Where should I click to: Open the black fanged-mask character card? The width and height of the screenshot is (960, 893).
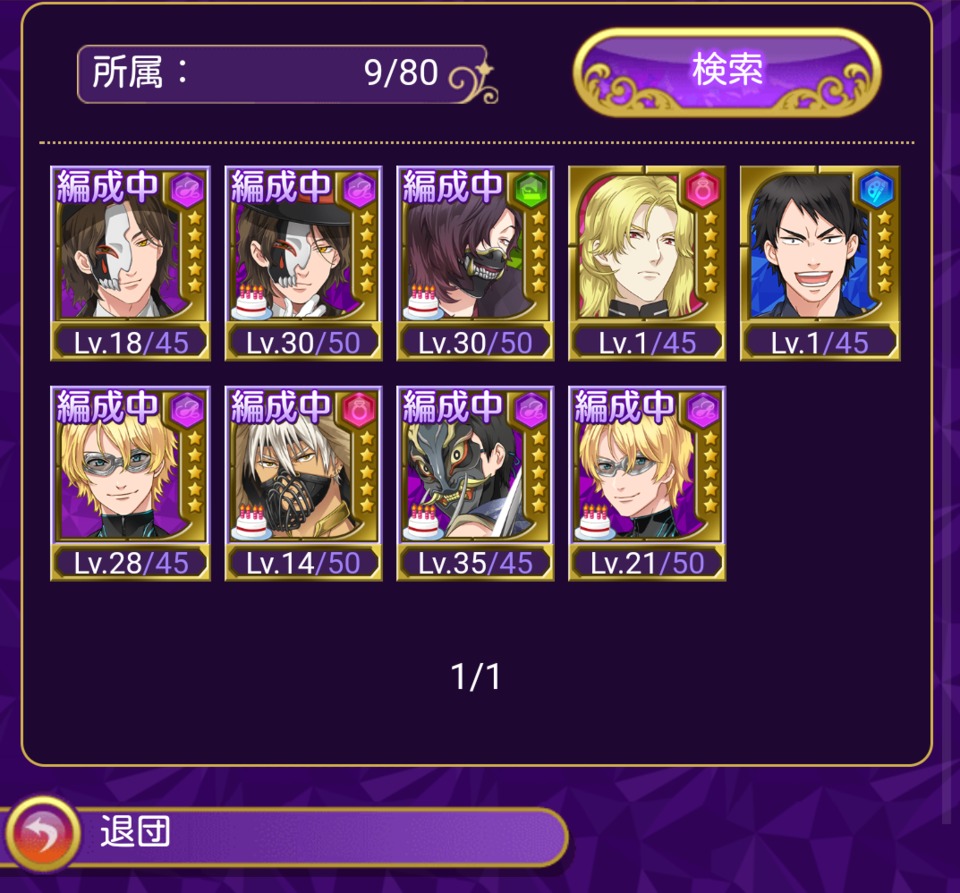(x=476, y=263)
